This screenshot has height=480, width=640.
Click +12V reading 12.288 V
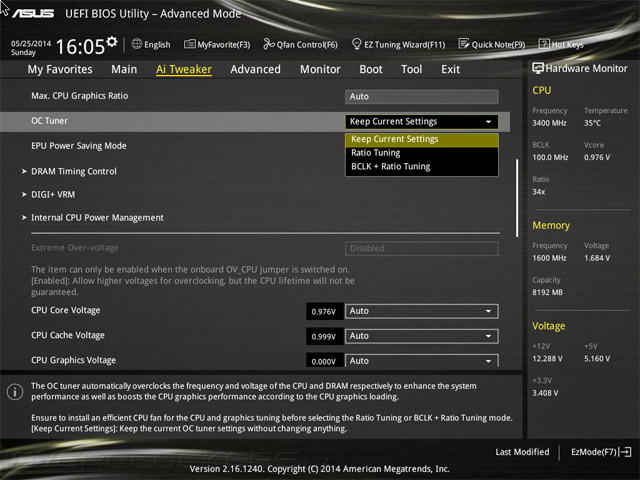pos(547,359)
